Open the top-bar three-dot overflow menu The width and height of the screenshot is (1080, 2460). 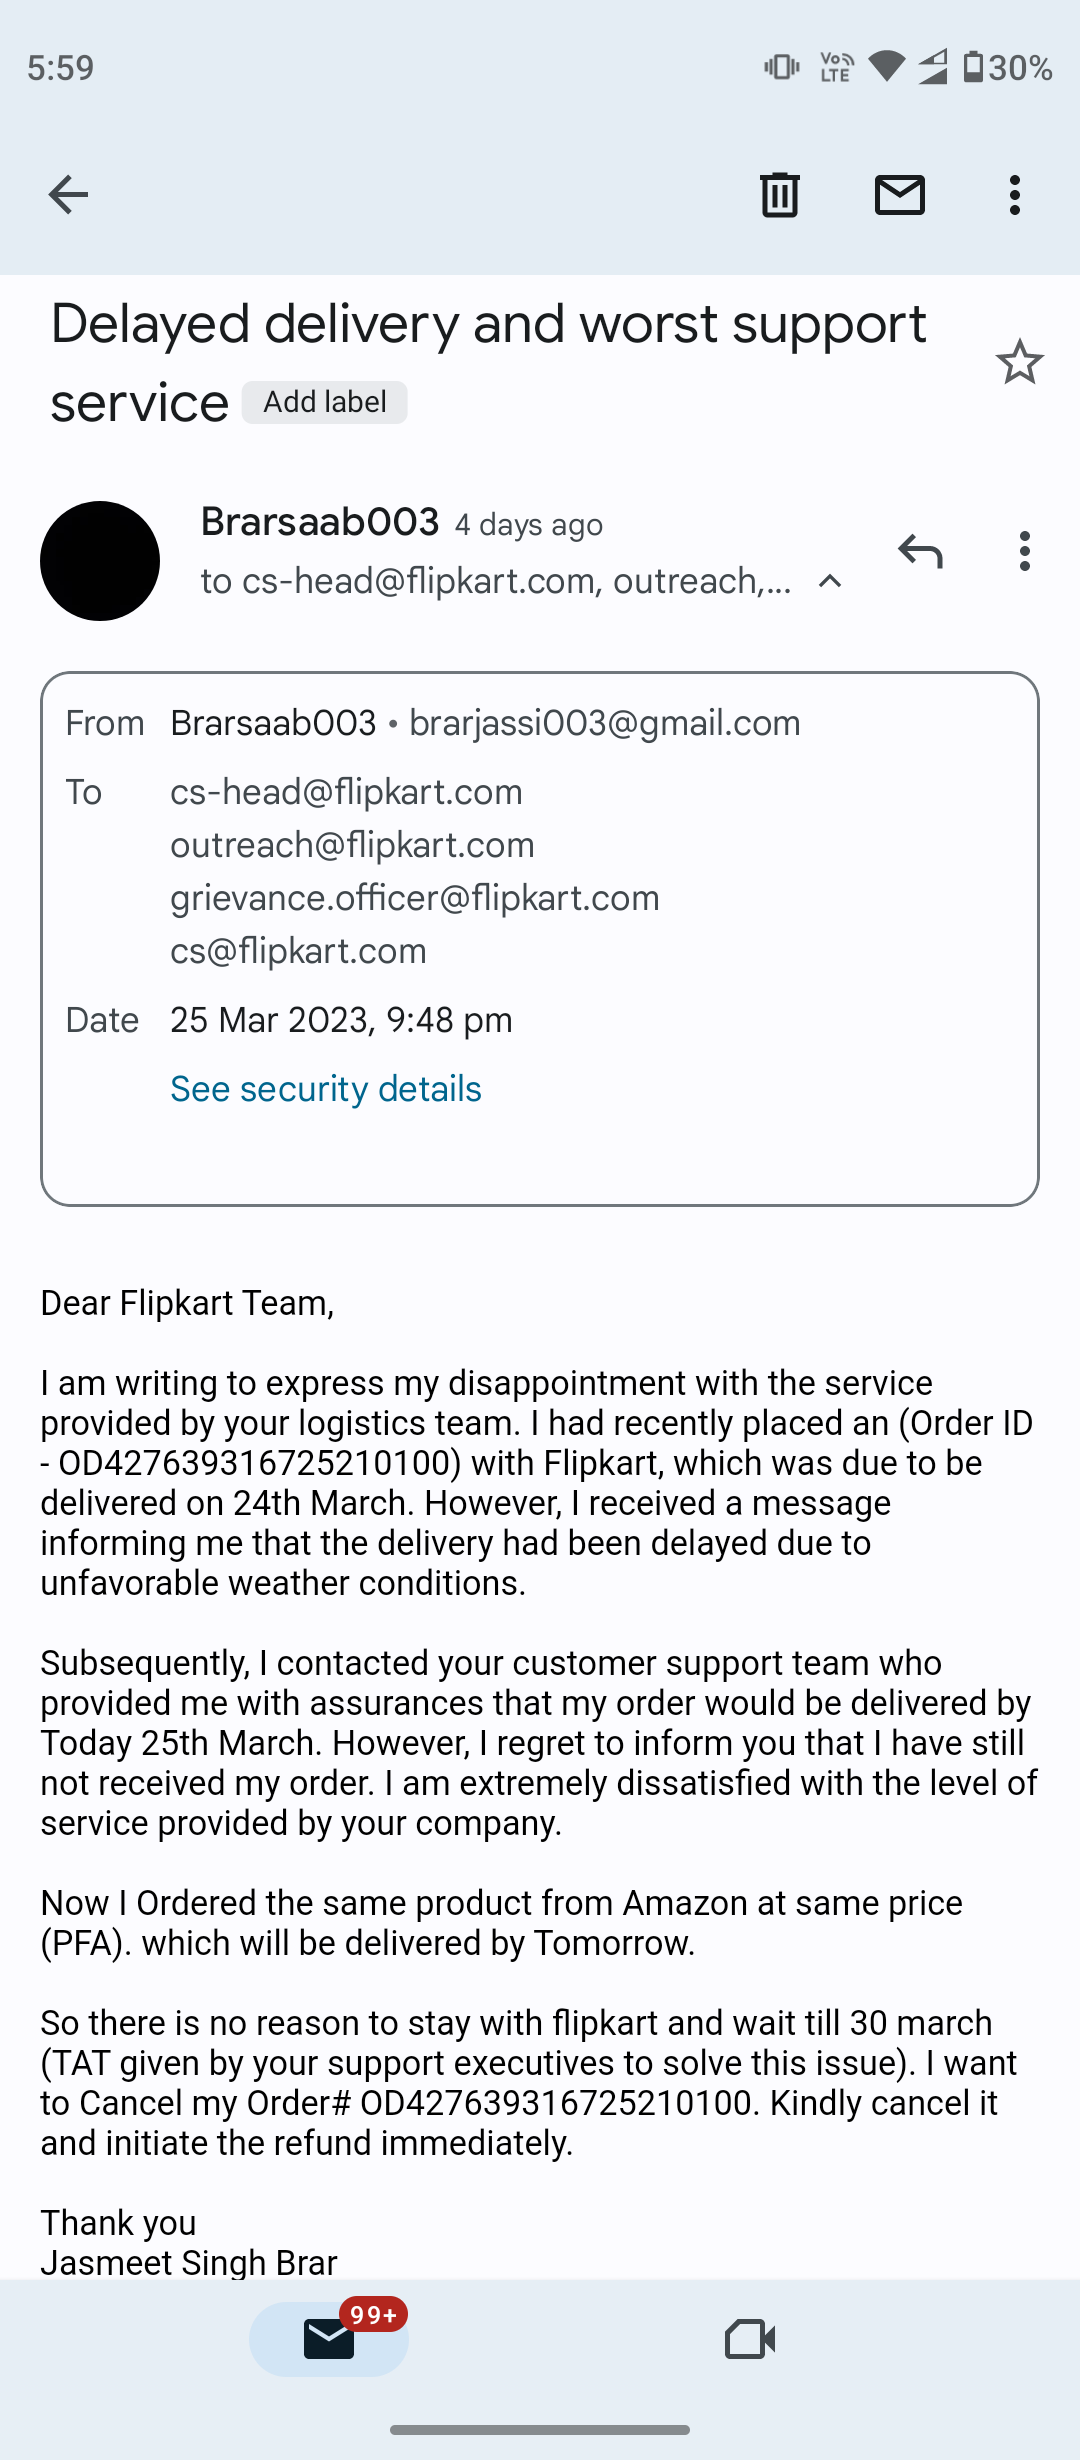tap(1015, 194)
